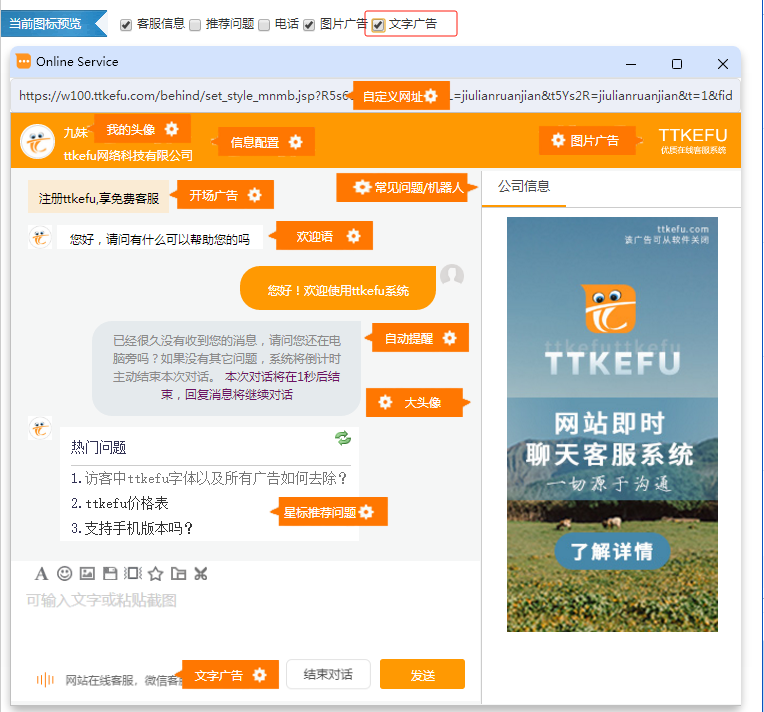The height and width of the screenshot is (712, 764).
Task: Click the 网站在线客服 text ad at bottom
Action: tap(124, 680)
